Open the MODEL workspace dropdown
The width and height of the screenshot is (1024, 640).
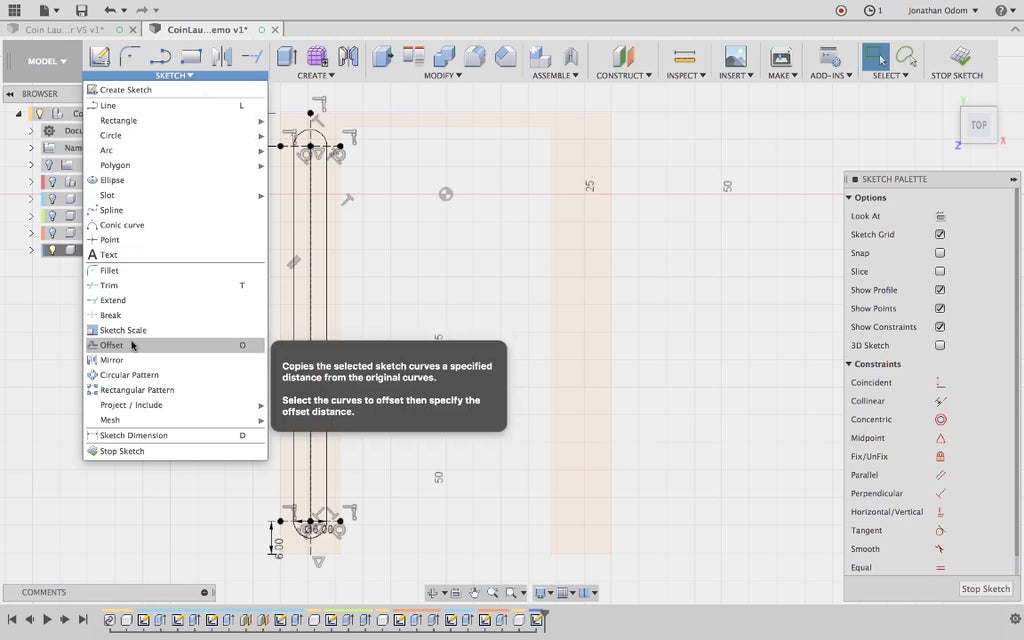pos(47,61)
